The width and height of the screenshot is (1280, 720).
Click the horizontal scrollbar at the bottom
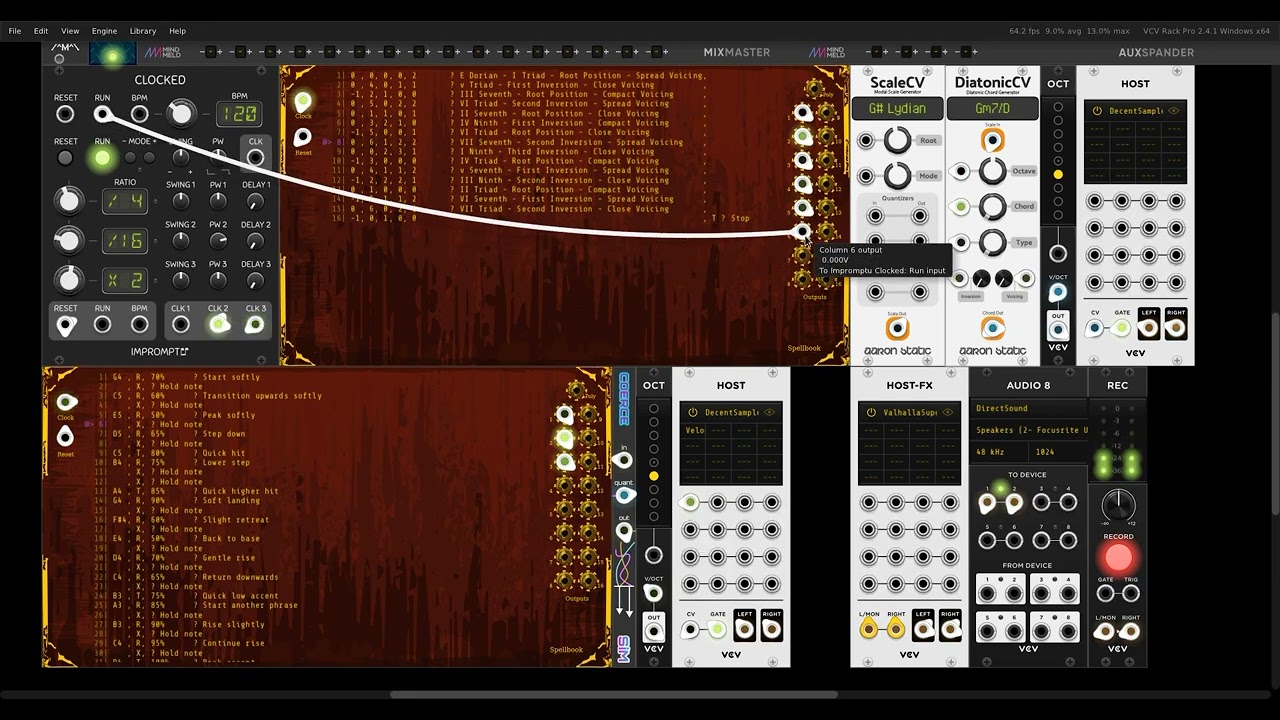616,695
